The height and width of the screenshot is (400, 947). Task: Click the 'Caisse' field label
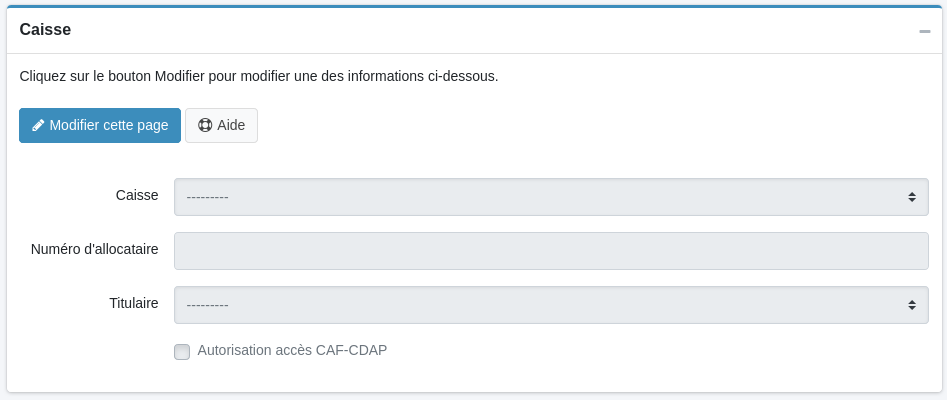[x=137, y=195]
